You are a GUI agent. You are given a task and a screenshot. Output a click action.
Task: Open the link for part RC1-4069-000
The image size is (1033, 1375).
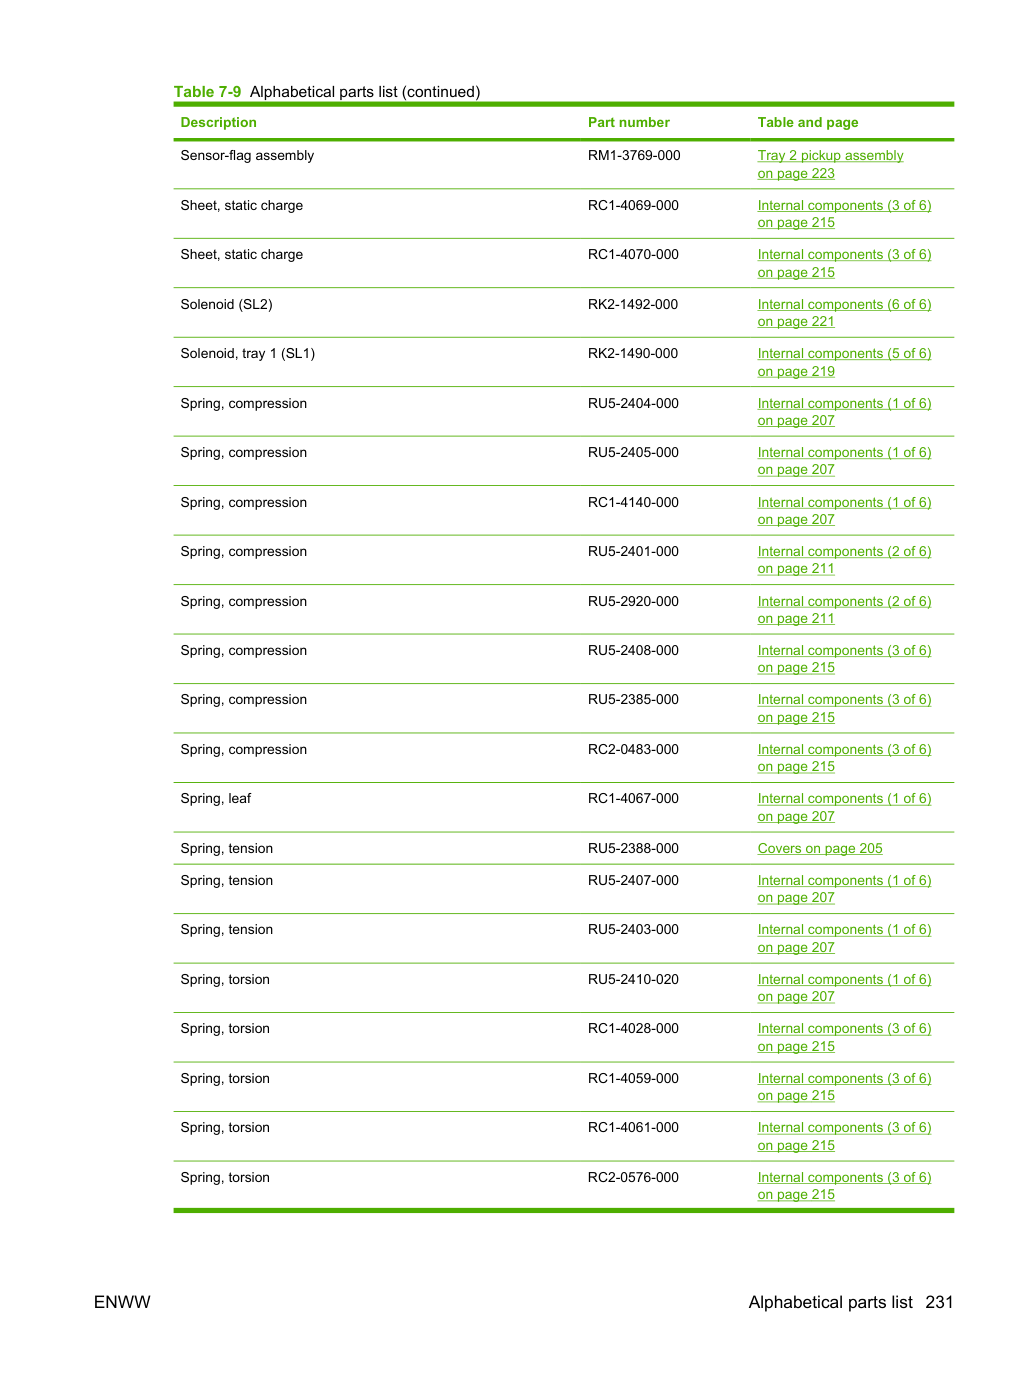coord(844,214)
